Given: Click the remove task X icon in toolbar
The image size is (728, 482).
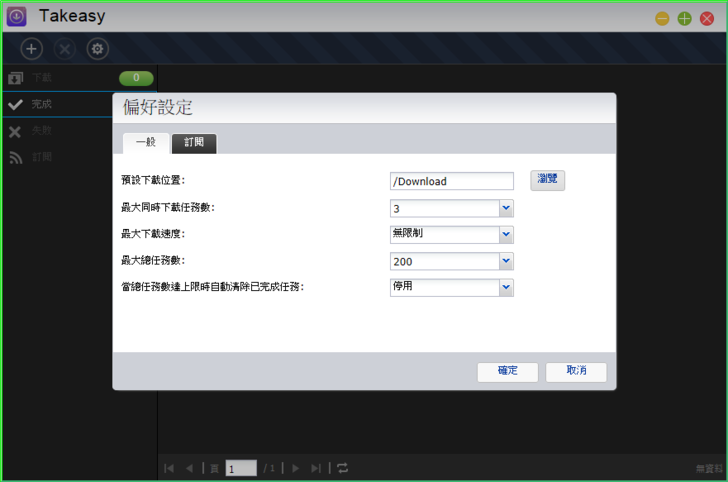Looking at the screenshot, I should coord(65,49).
